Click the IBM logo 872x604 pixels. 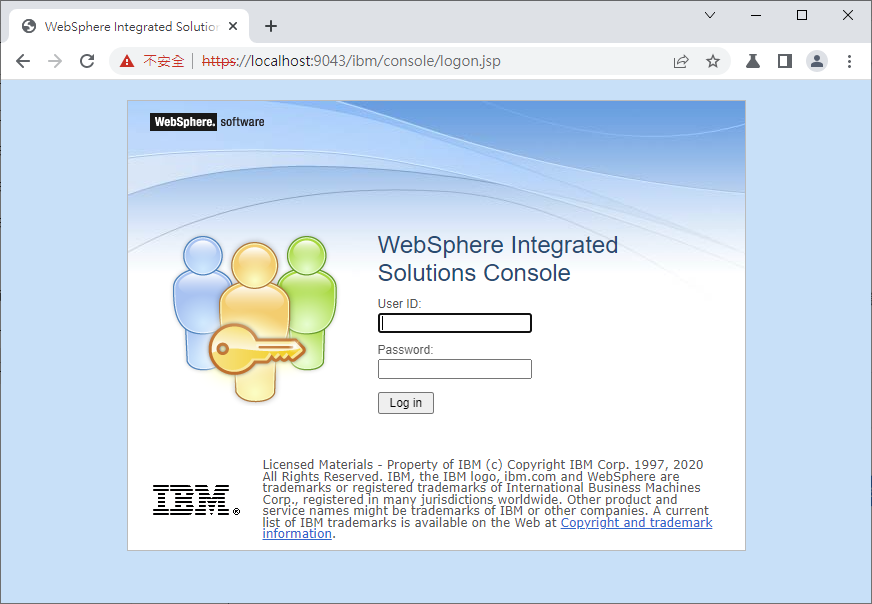point(196,500)
